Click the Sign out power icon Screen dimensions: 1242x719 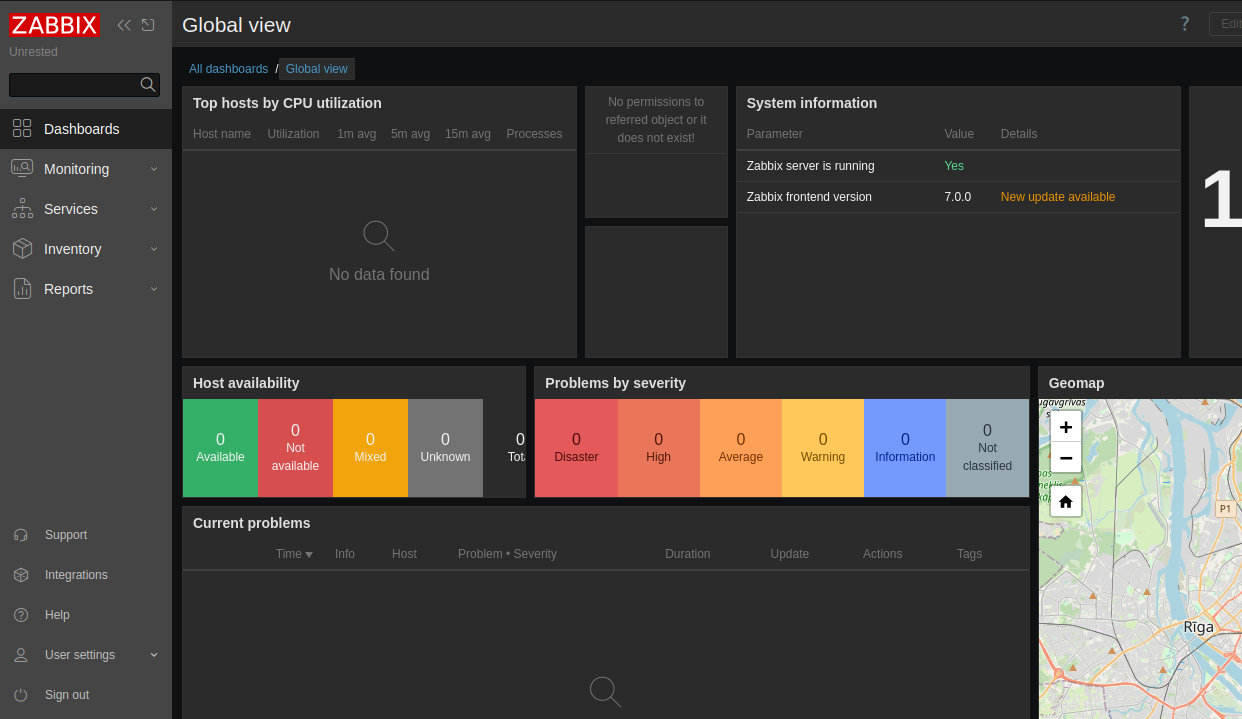pos(21,695)
